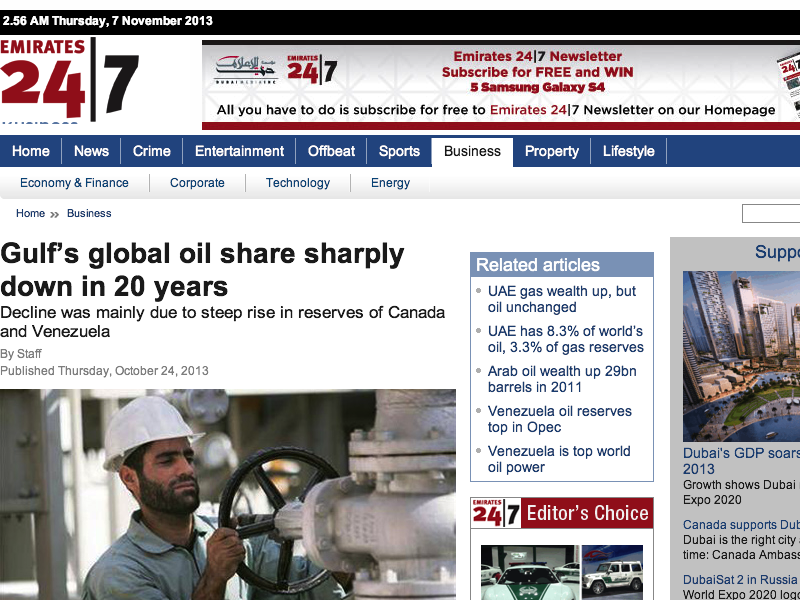The image size is (800, 600).
Task: Click the search input field
Action: 771,213
